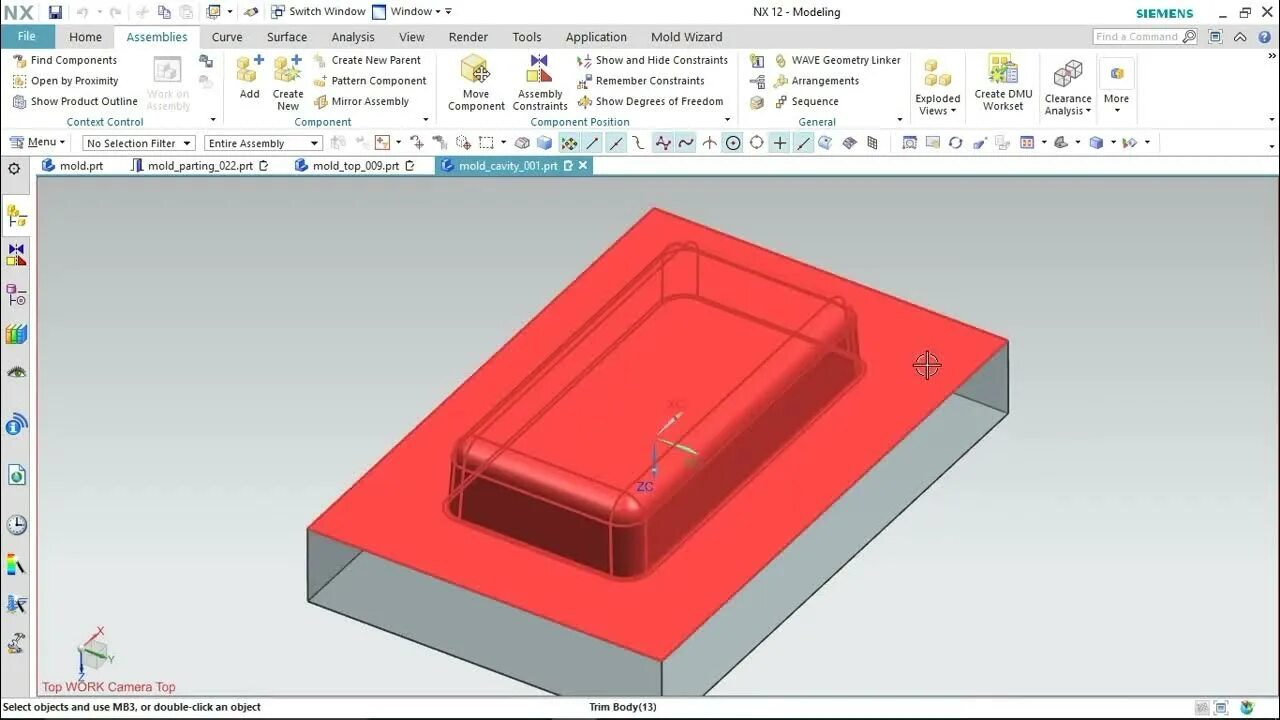Open Reuse Library books icon
This screenshot has height=720, width=1280.
(16, 334)
